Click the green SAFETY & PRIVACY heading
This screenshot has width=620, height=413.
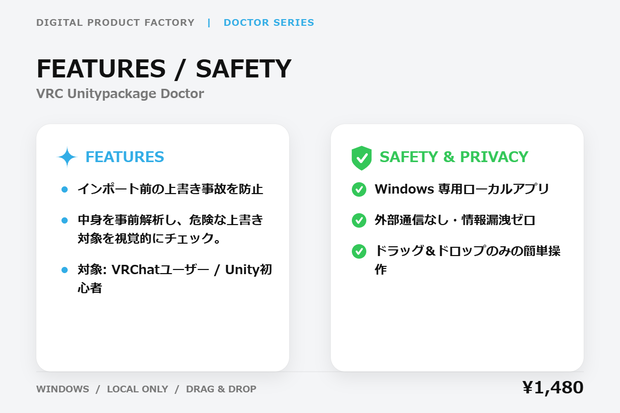point(454,157)
